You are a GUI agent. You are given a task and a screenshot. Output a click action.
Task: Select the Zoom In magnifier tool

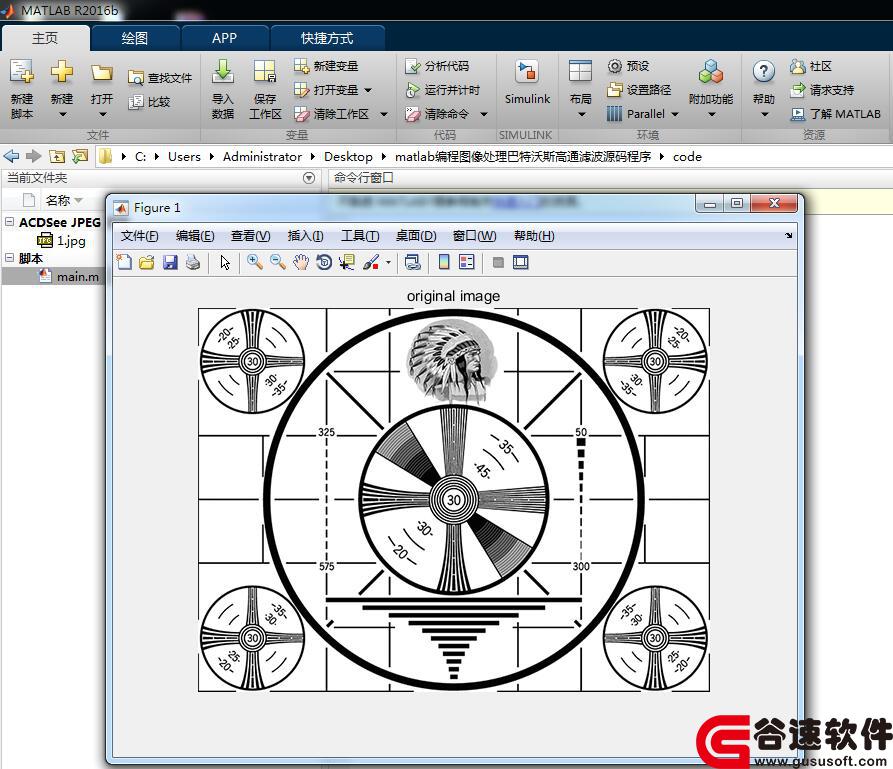[x=255, y=262]
